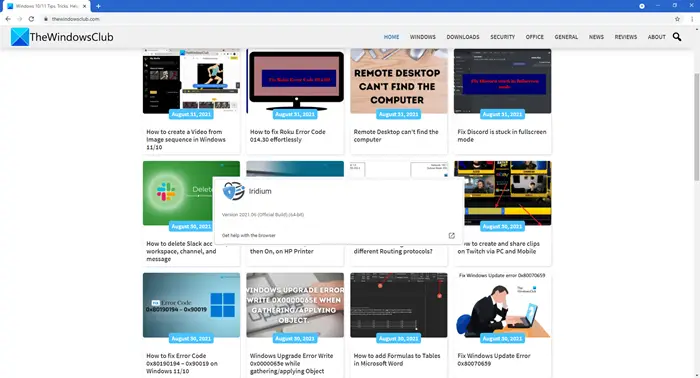Open the DOWNLOADS menu item
The width and height of the screenshot is (700, 378).
(463, 37)
